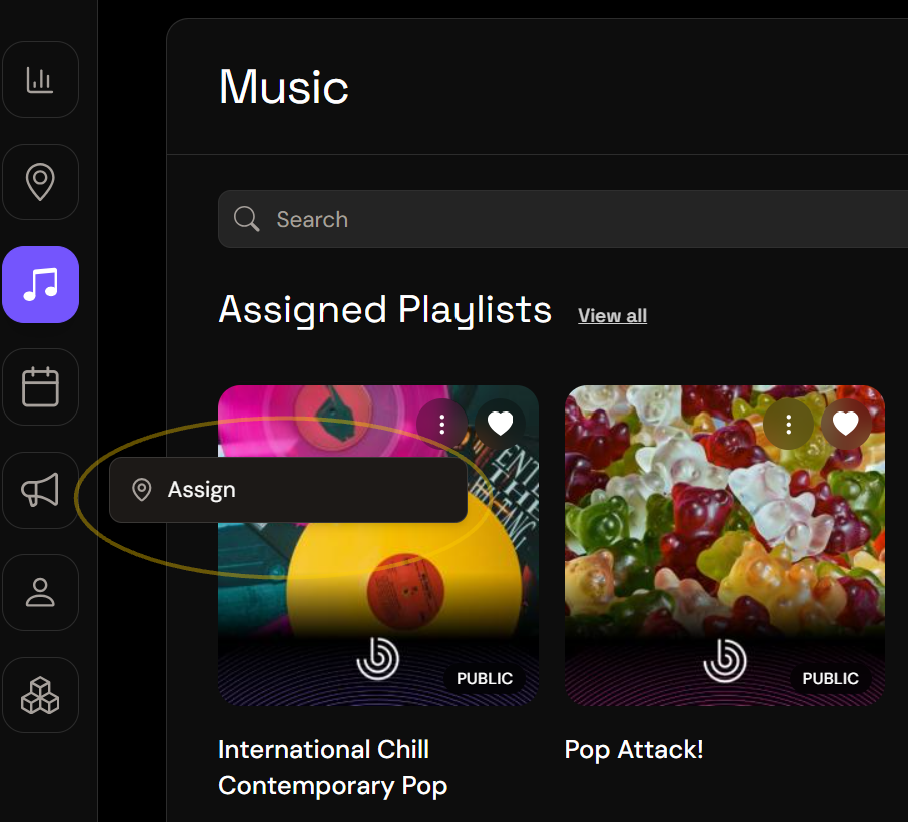Screen dimensions: 908x822
Task: Open the locations pin sidebar icon
Action: point(40,182)
